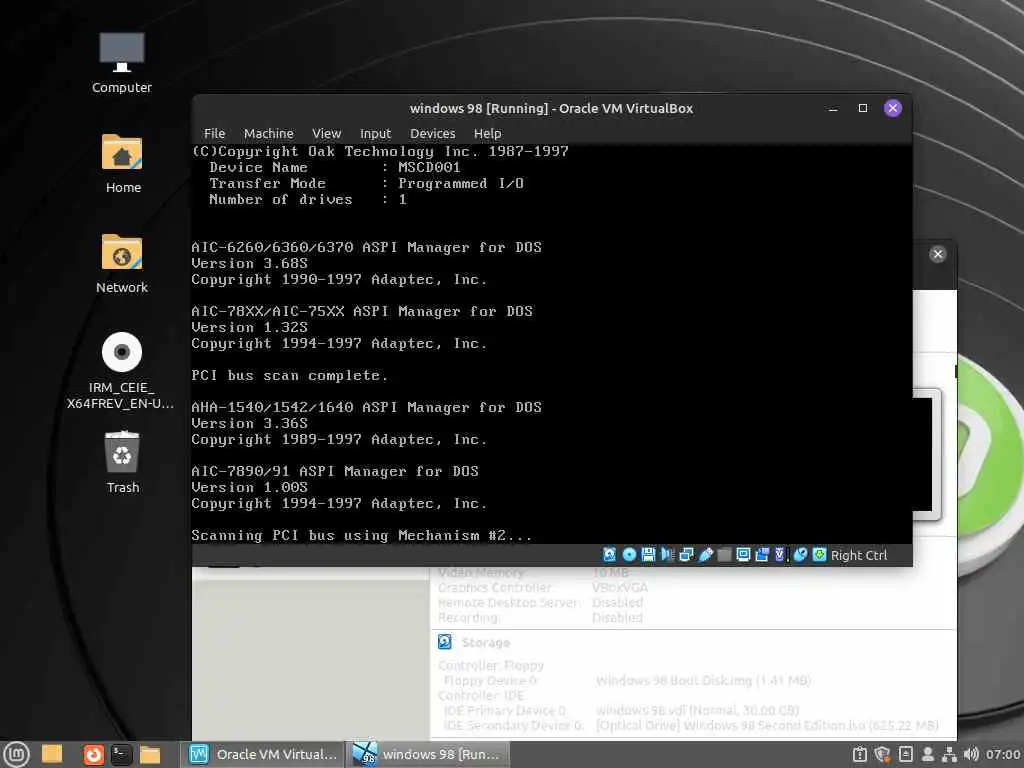Open the Network desktop icon
This screenshot has width=1024, height=768.
[121, 263]
